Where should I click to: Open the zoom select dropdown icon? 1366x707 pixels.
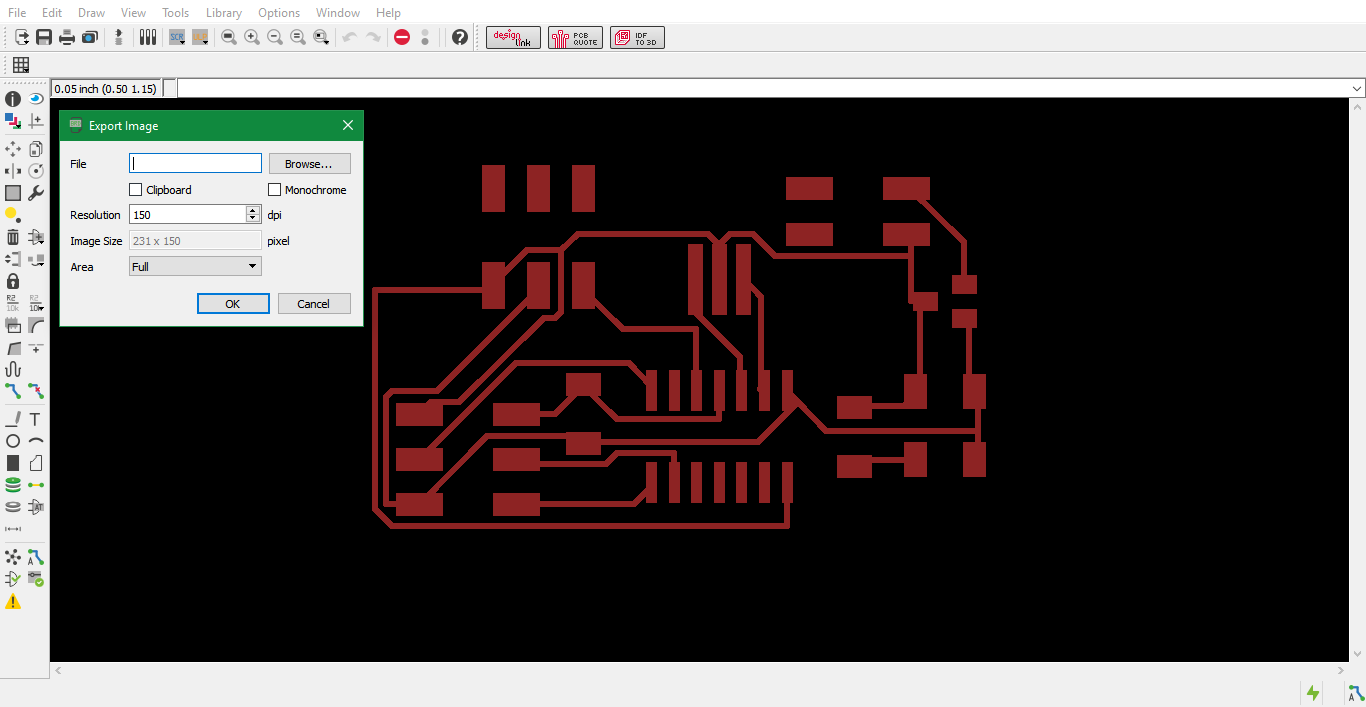[x=321, y=37]
